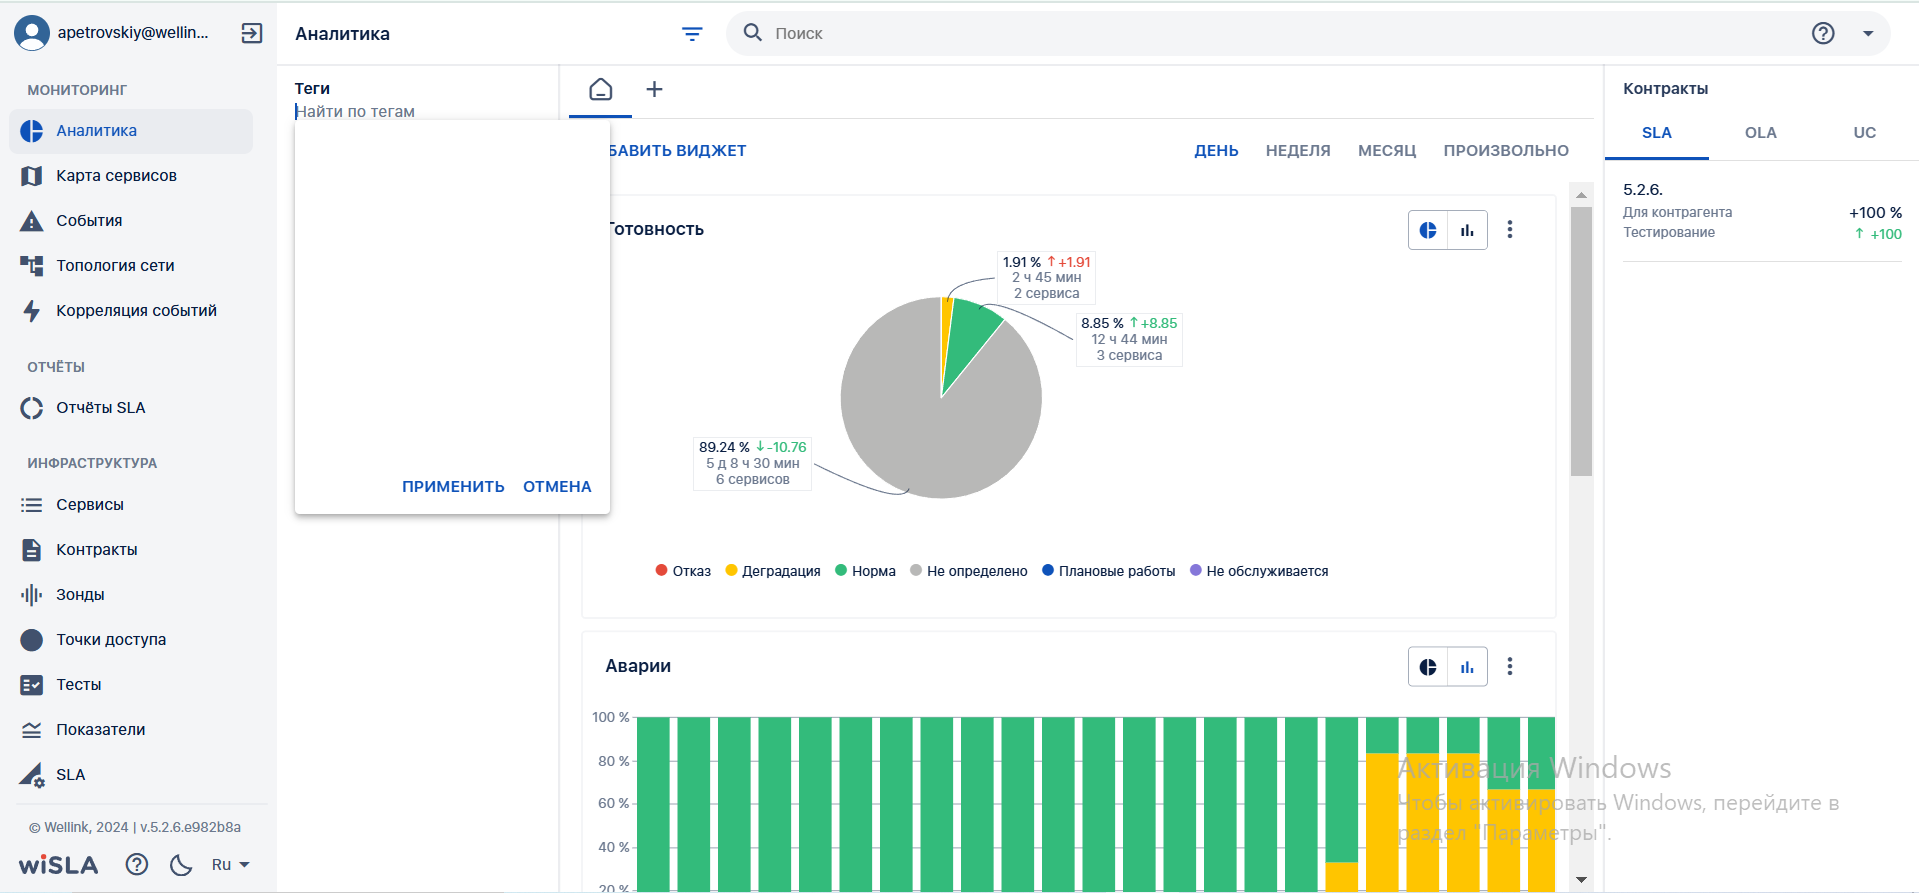1919x893 pixels.
Task: Click ОТМЕНА in tags popup
Action: 557,487
